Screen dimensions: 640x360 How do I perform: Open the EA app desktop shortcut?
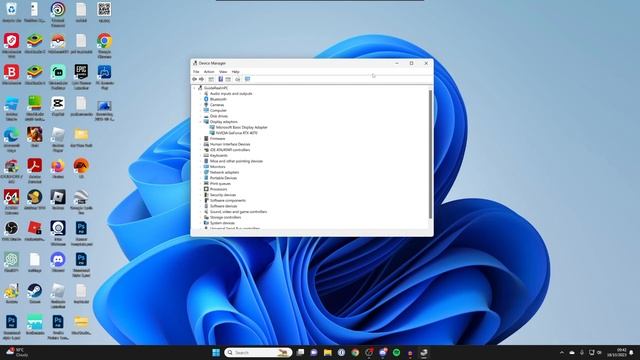(x=81, y=169)
